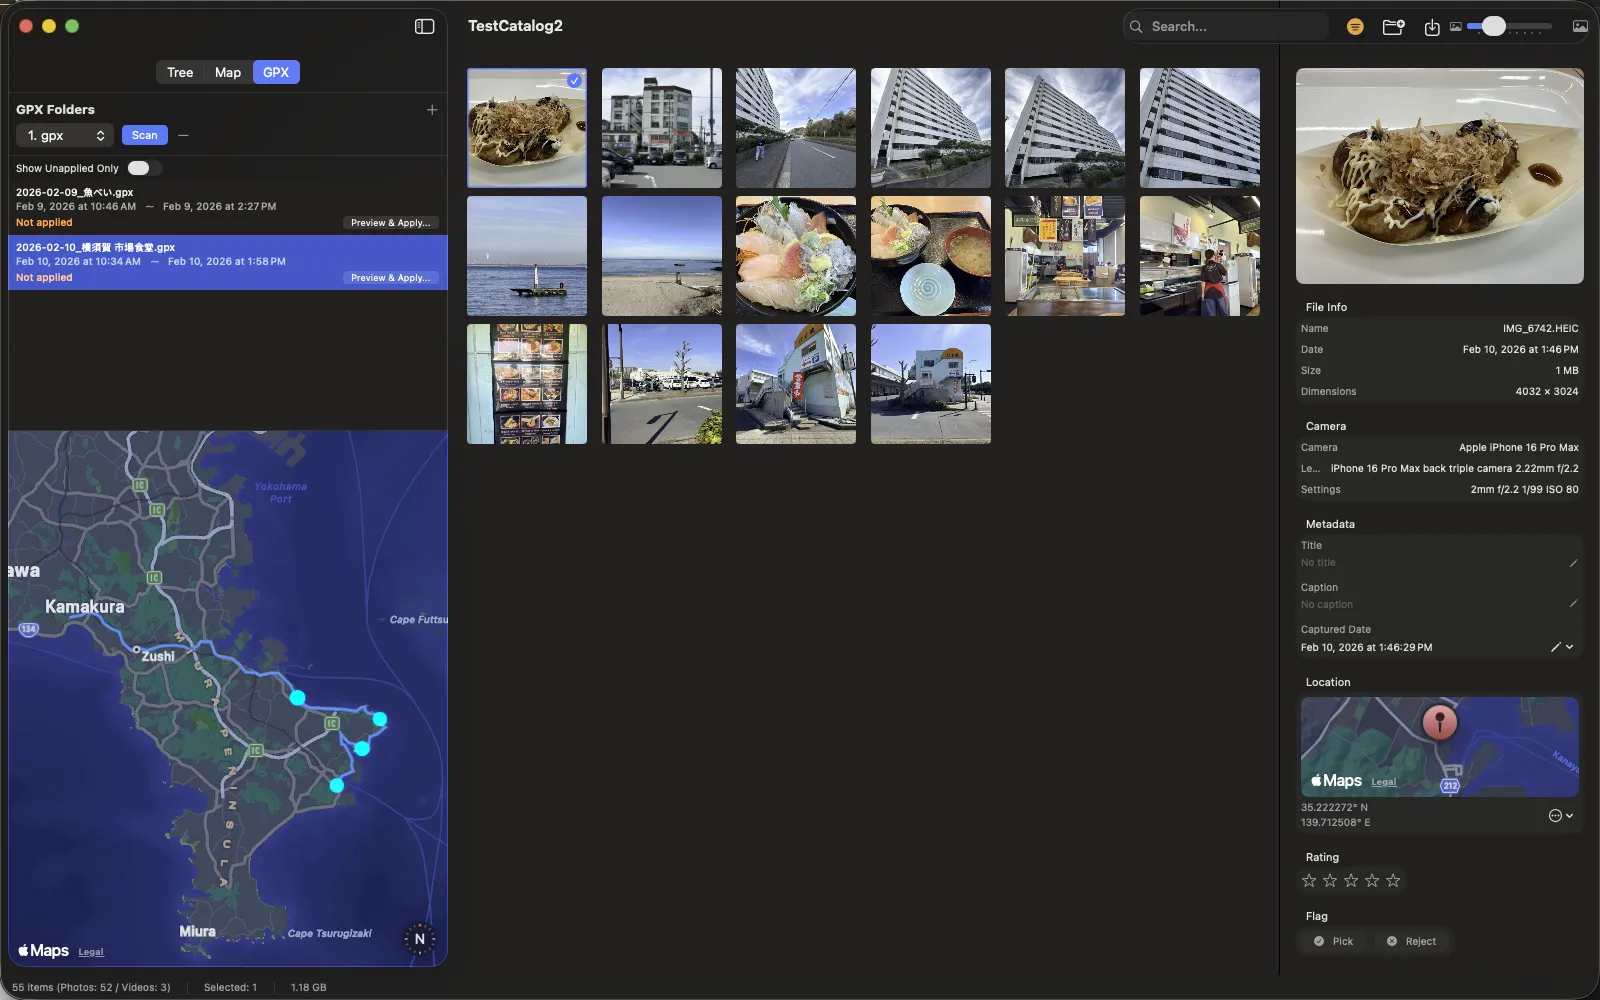Click the import photos icon
This screenshot has height=1000, width=1600.
tap(1431, 26)
